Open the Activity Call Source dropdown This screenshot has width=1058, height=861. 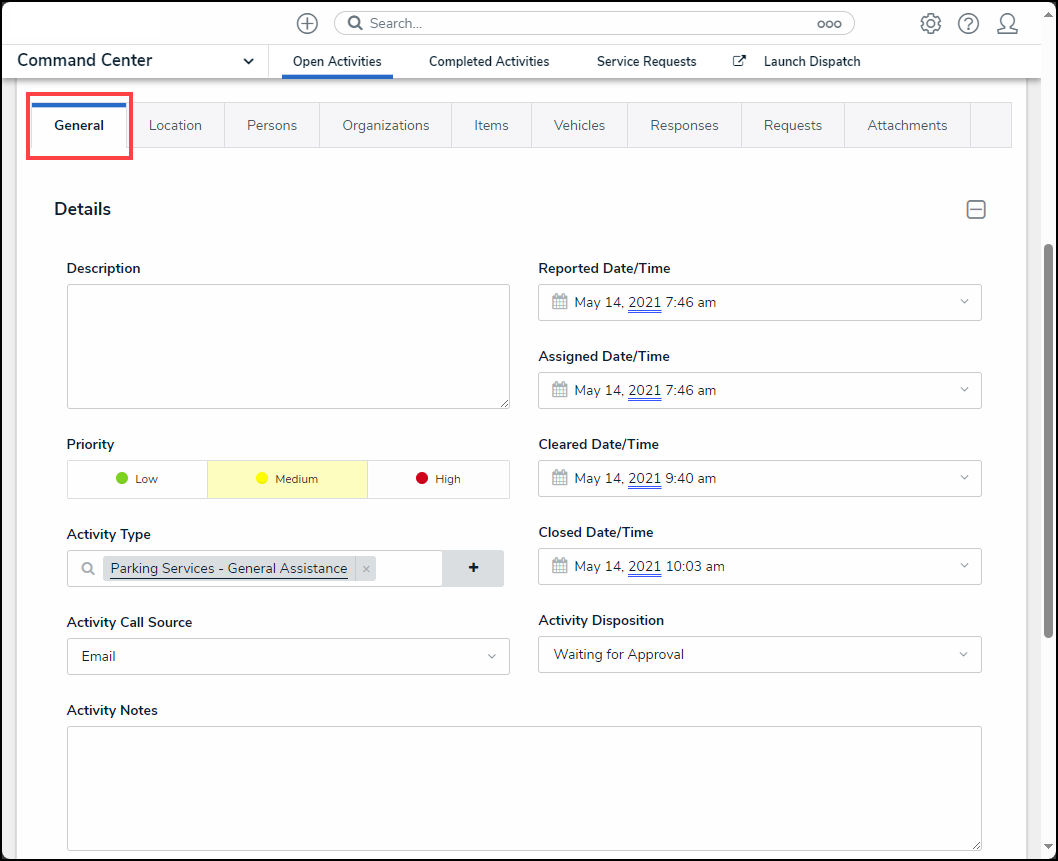pos(288,656)
